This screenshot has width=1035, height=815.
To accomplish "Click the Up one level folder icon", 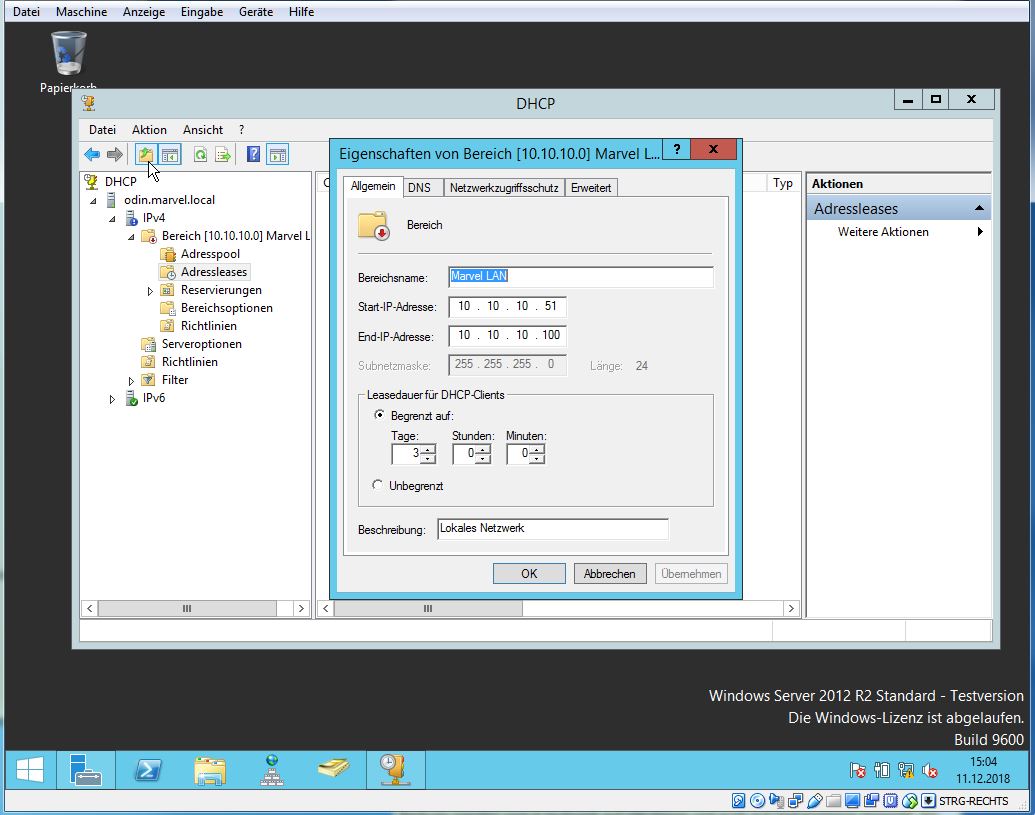I will (x=145, y=154).
